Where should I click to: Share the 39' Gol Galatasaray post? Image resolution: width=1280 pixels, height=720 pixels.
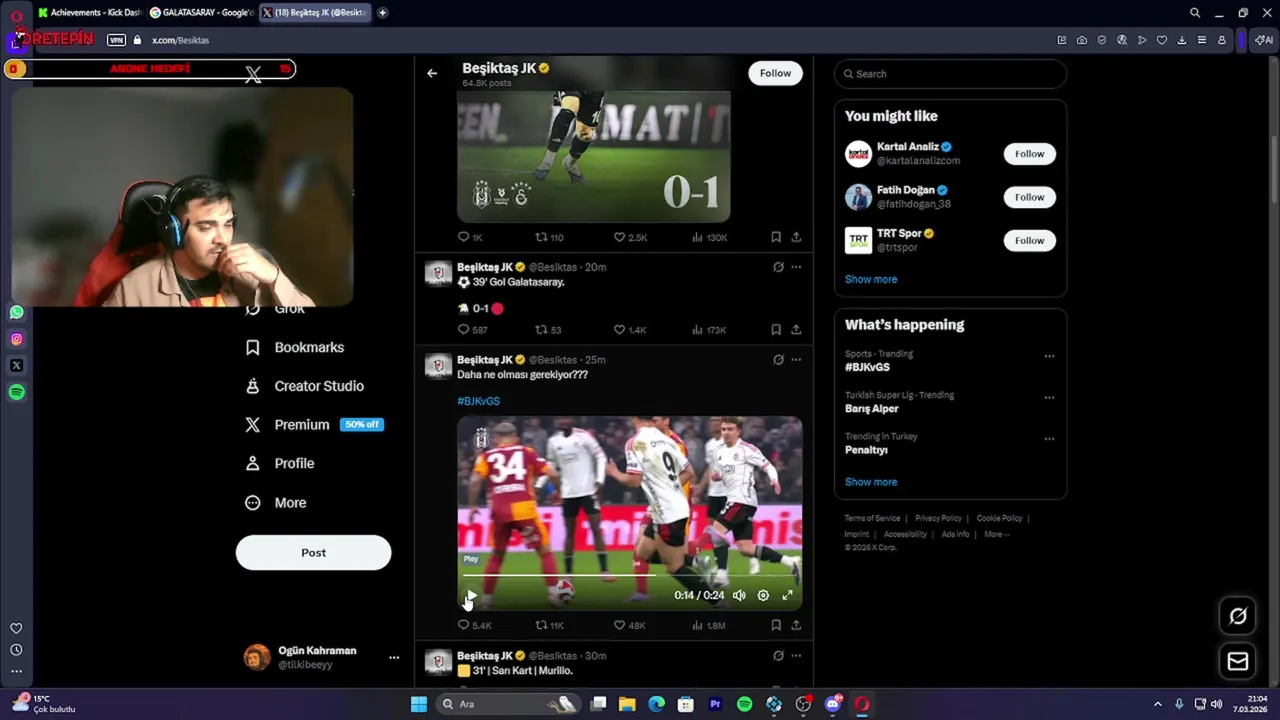pyautogui.click(x=796, y=330)
